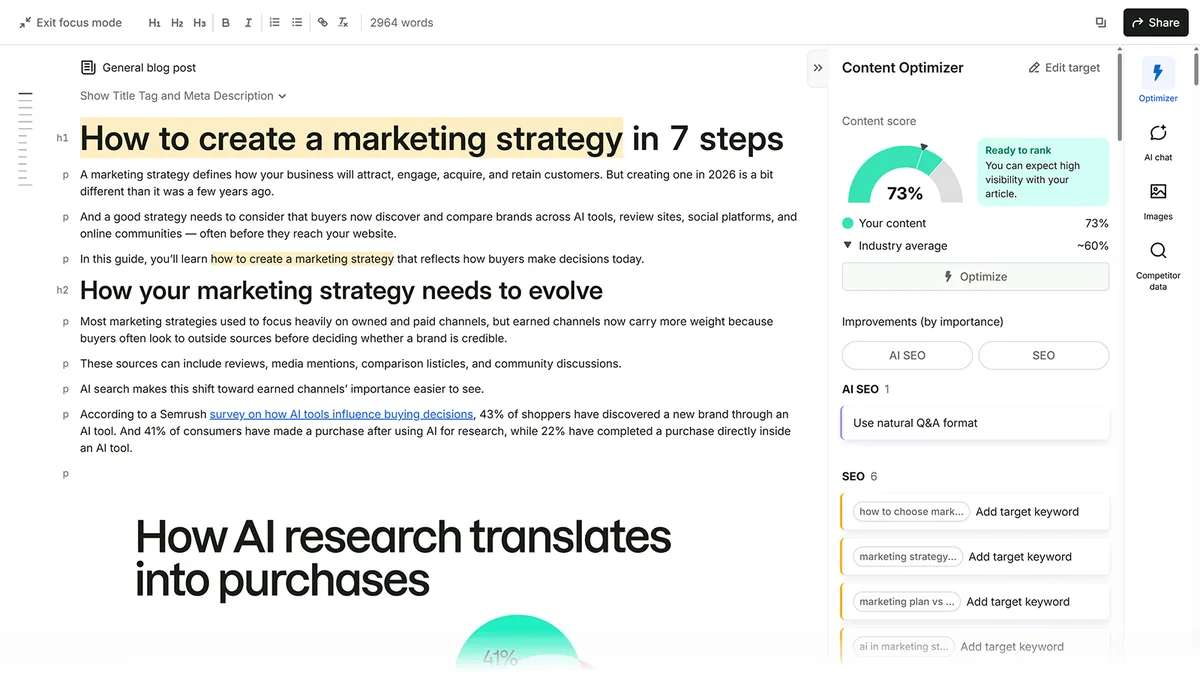Click the Optimize button

coord(975,277)
